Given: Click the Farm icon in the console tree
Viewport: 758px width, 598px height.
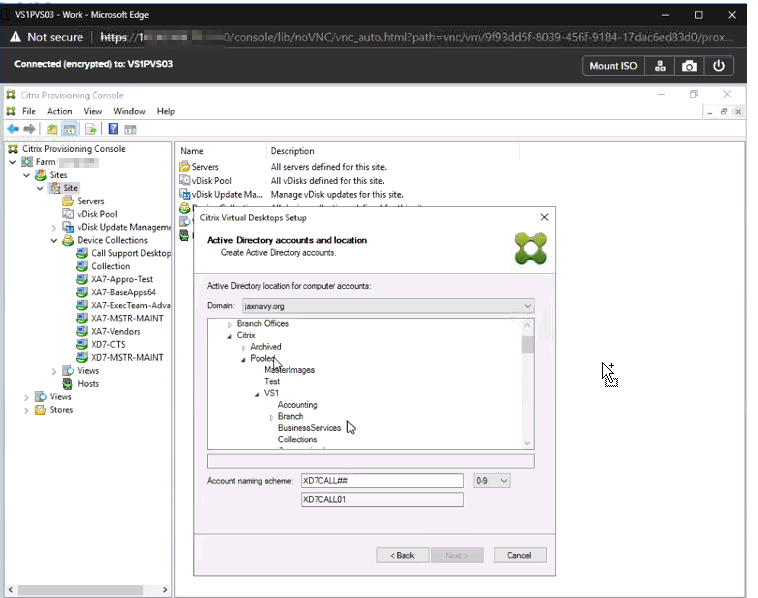Looking at the screenshot, I should [28, 162].
